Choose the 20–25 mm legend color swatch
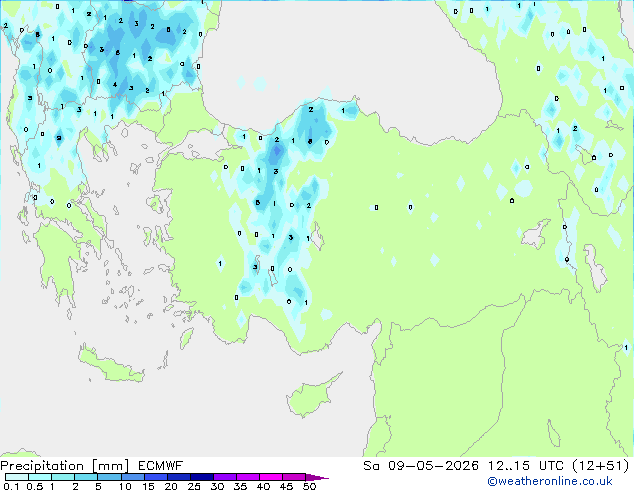The width and height of the screenshot is (634, 490). [178, 477]
